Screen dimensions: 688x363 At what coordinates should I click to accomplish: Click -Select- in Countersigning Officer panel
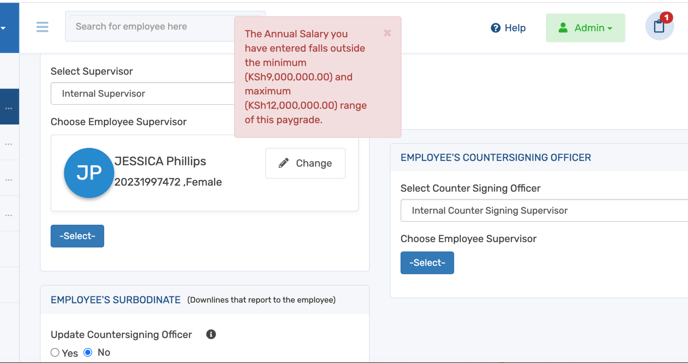pos(427,263)
